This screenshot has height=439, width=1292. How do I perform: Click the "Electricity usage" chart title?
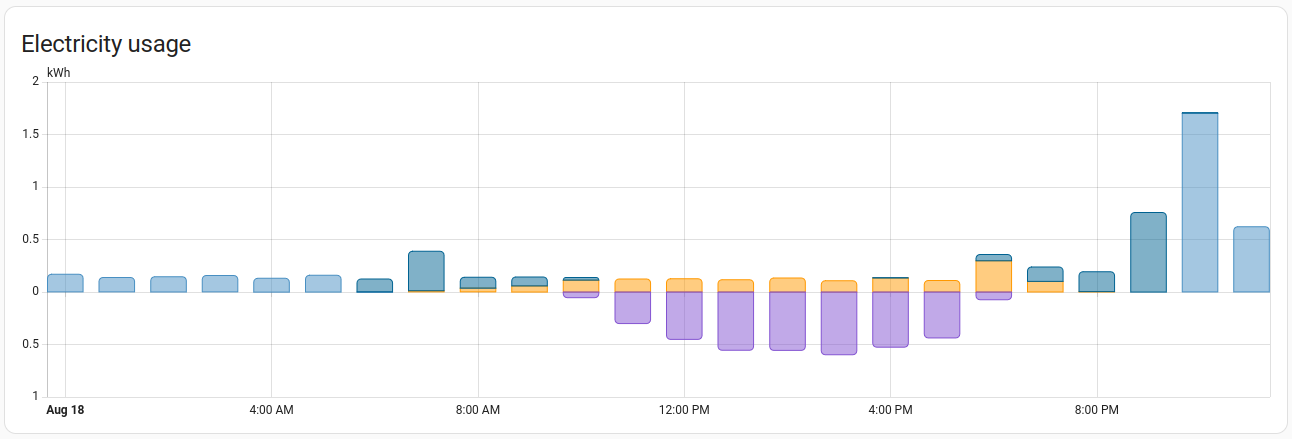pos(106,44)
